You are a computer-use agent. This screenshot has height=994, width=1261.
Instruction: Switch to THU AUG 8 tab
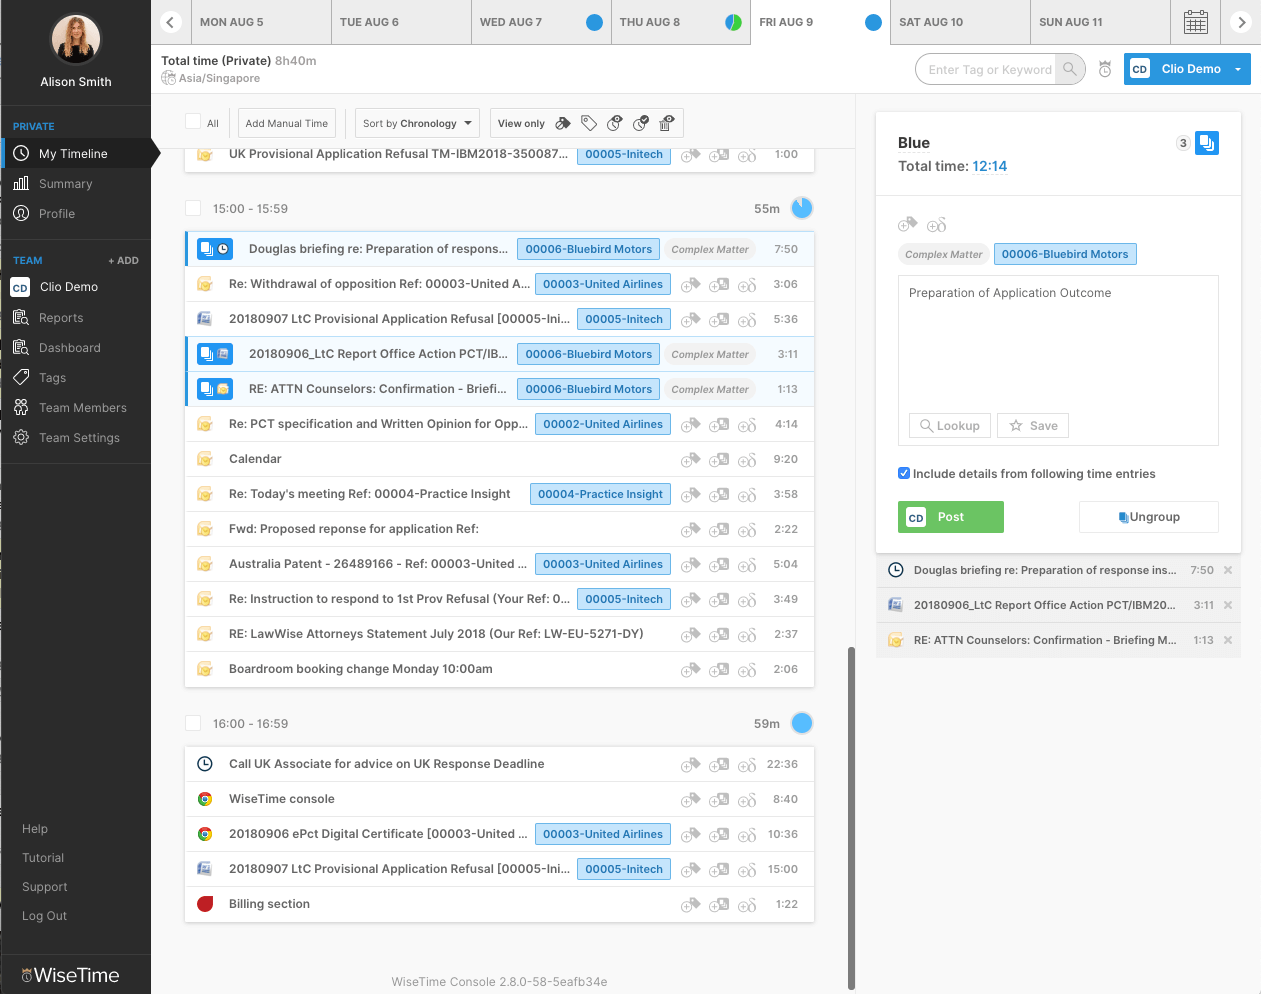(681, 22)
